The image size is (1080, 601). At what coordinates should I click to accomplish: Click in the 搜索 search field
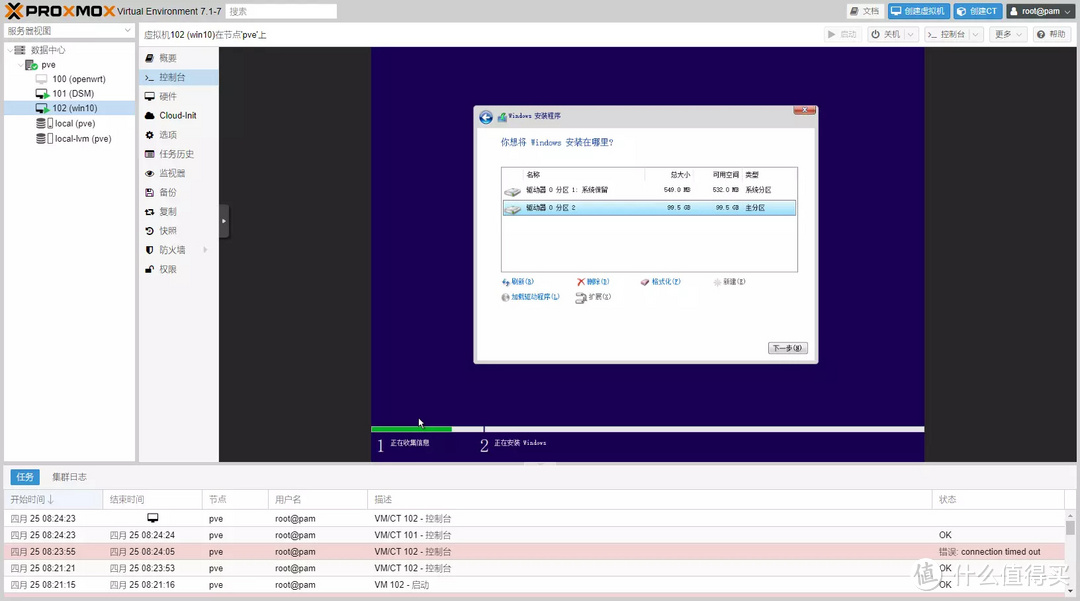point(280,11)
